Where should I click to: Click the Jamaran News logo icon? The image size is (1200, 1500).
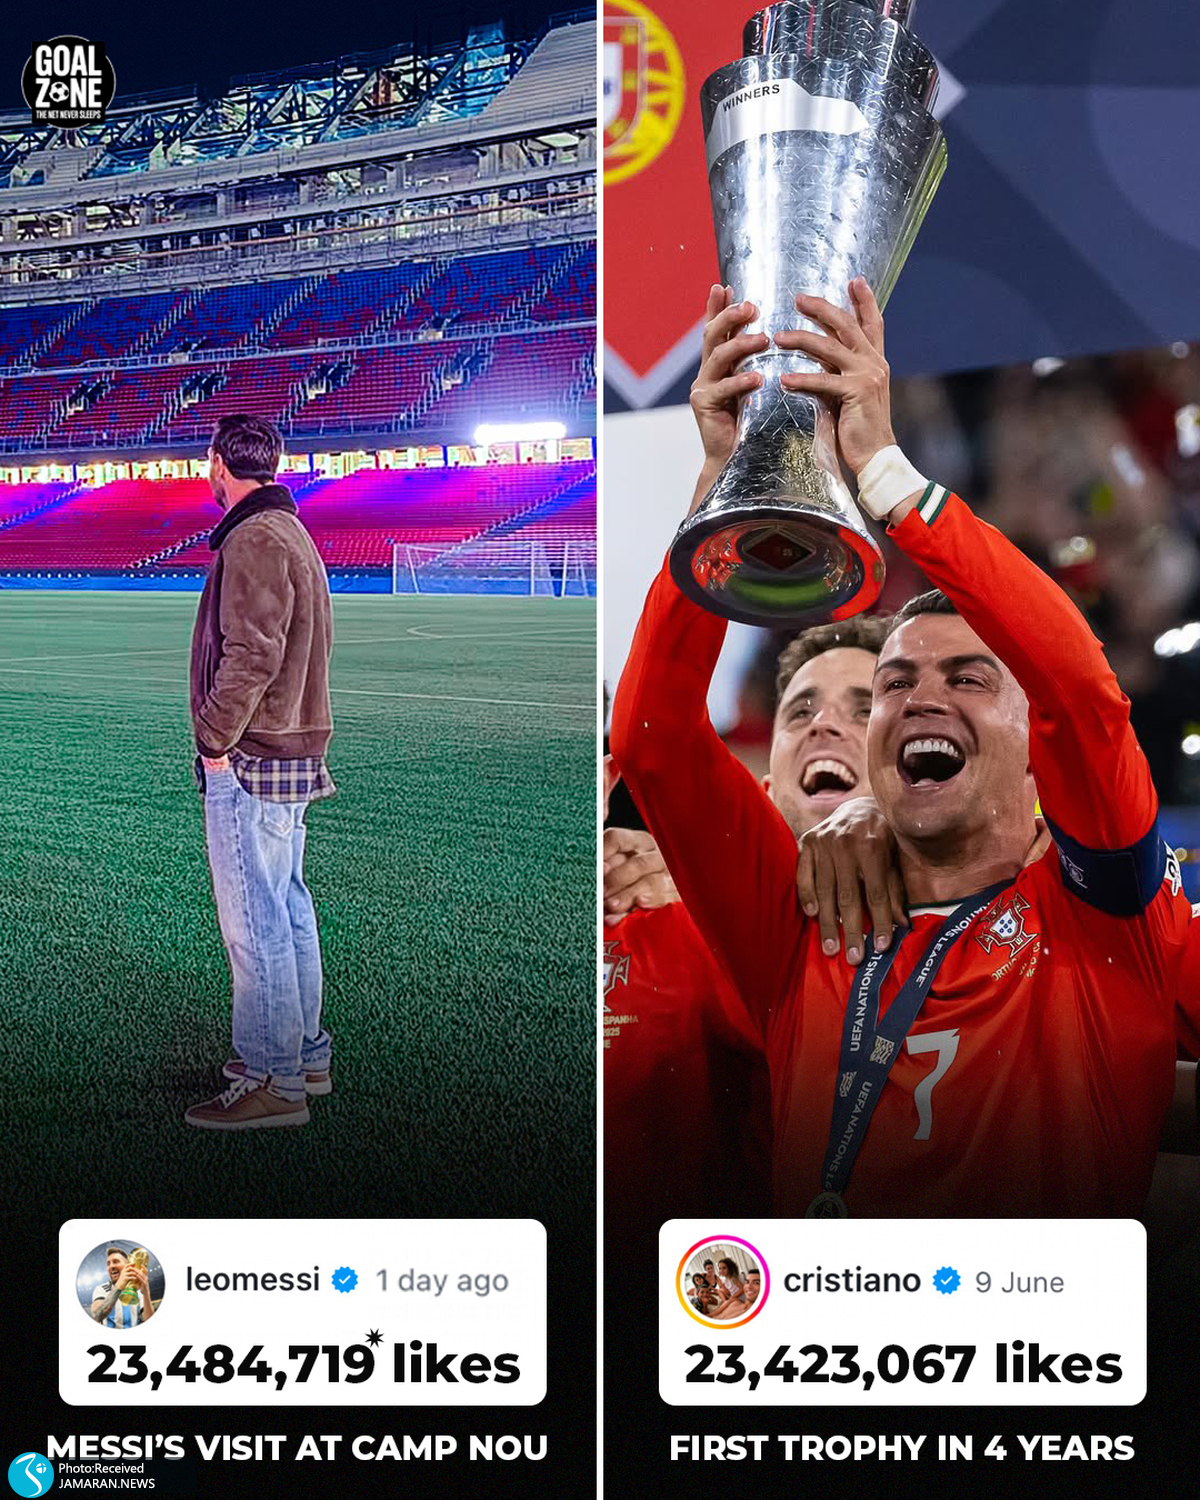pos(30,1474)
